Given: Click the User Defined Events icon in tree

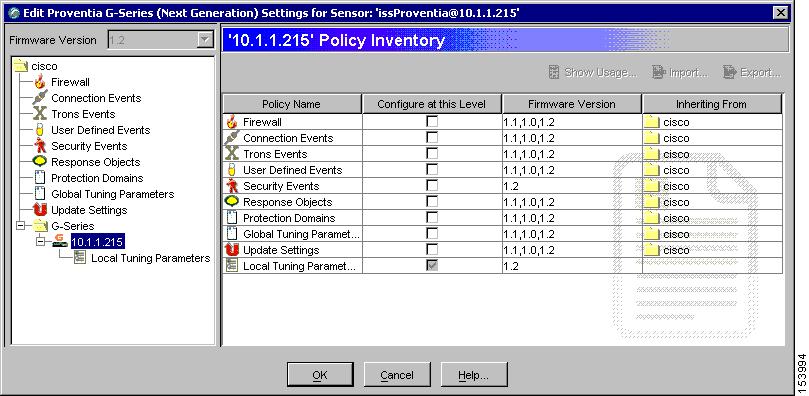Looking at the screenshot, I should (x=40, y=130).
